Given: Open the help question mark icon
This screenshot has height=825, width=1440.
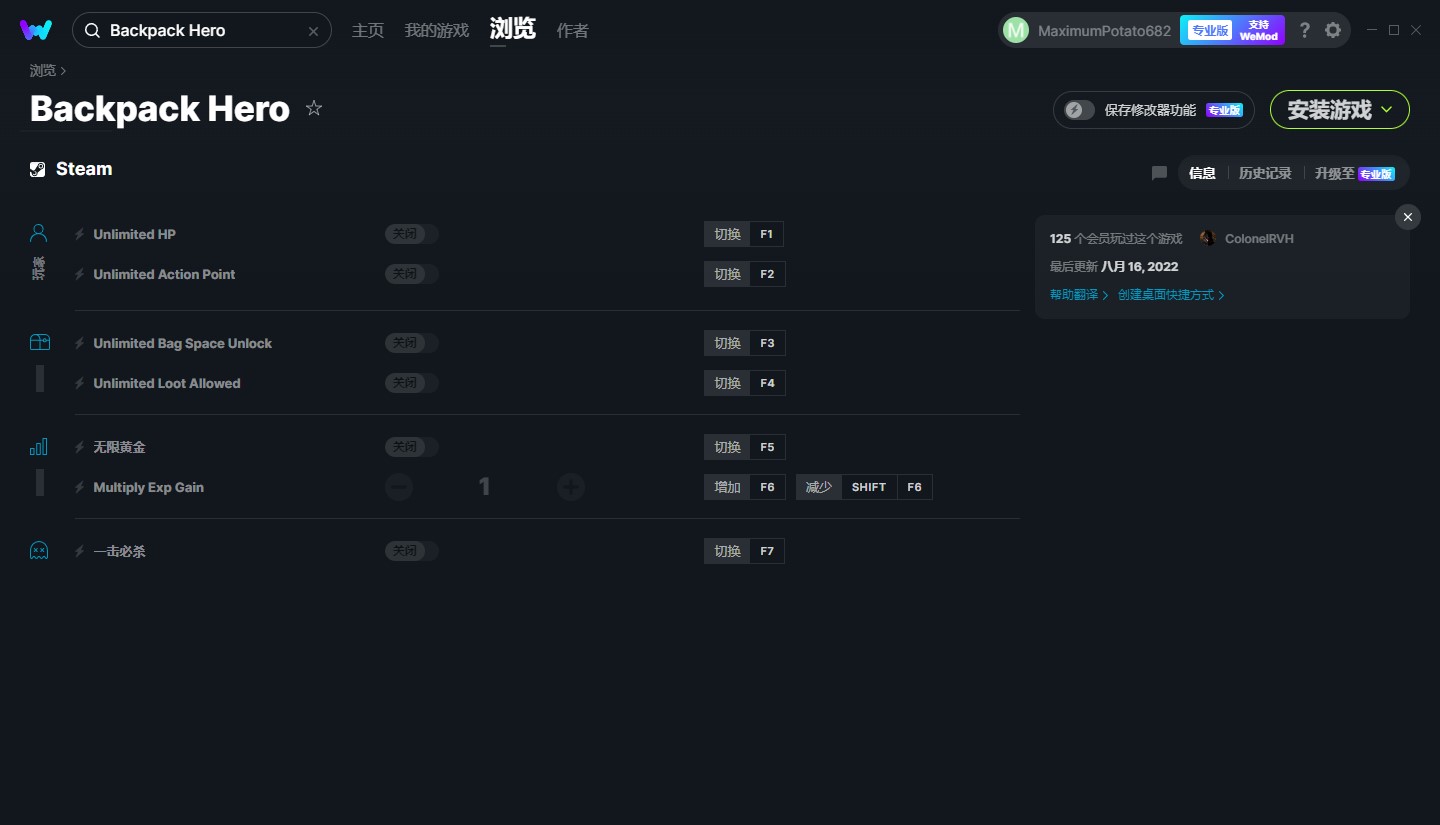Looking at the screenshot, I should [1305, 30].
